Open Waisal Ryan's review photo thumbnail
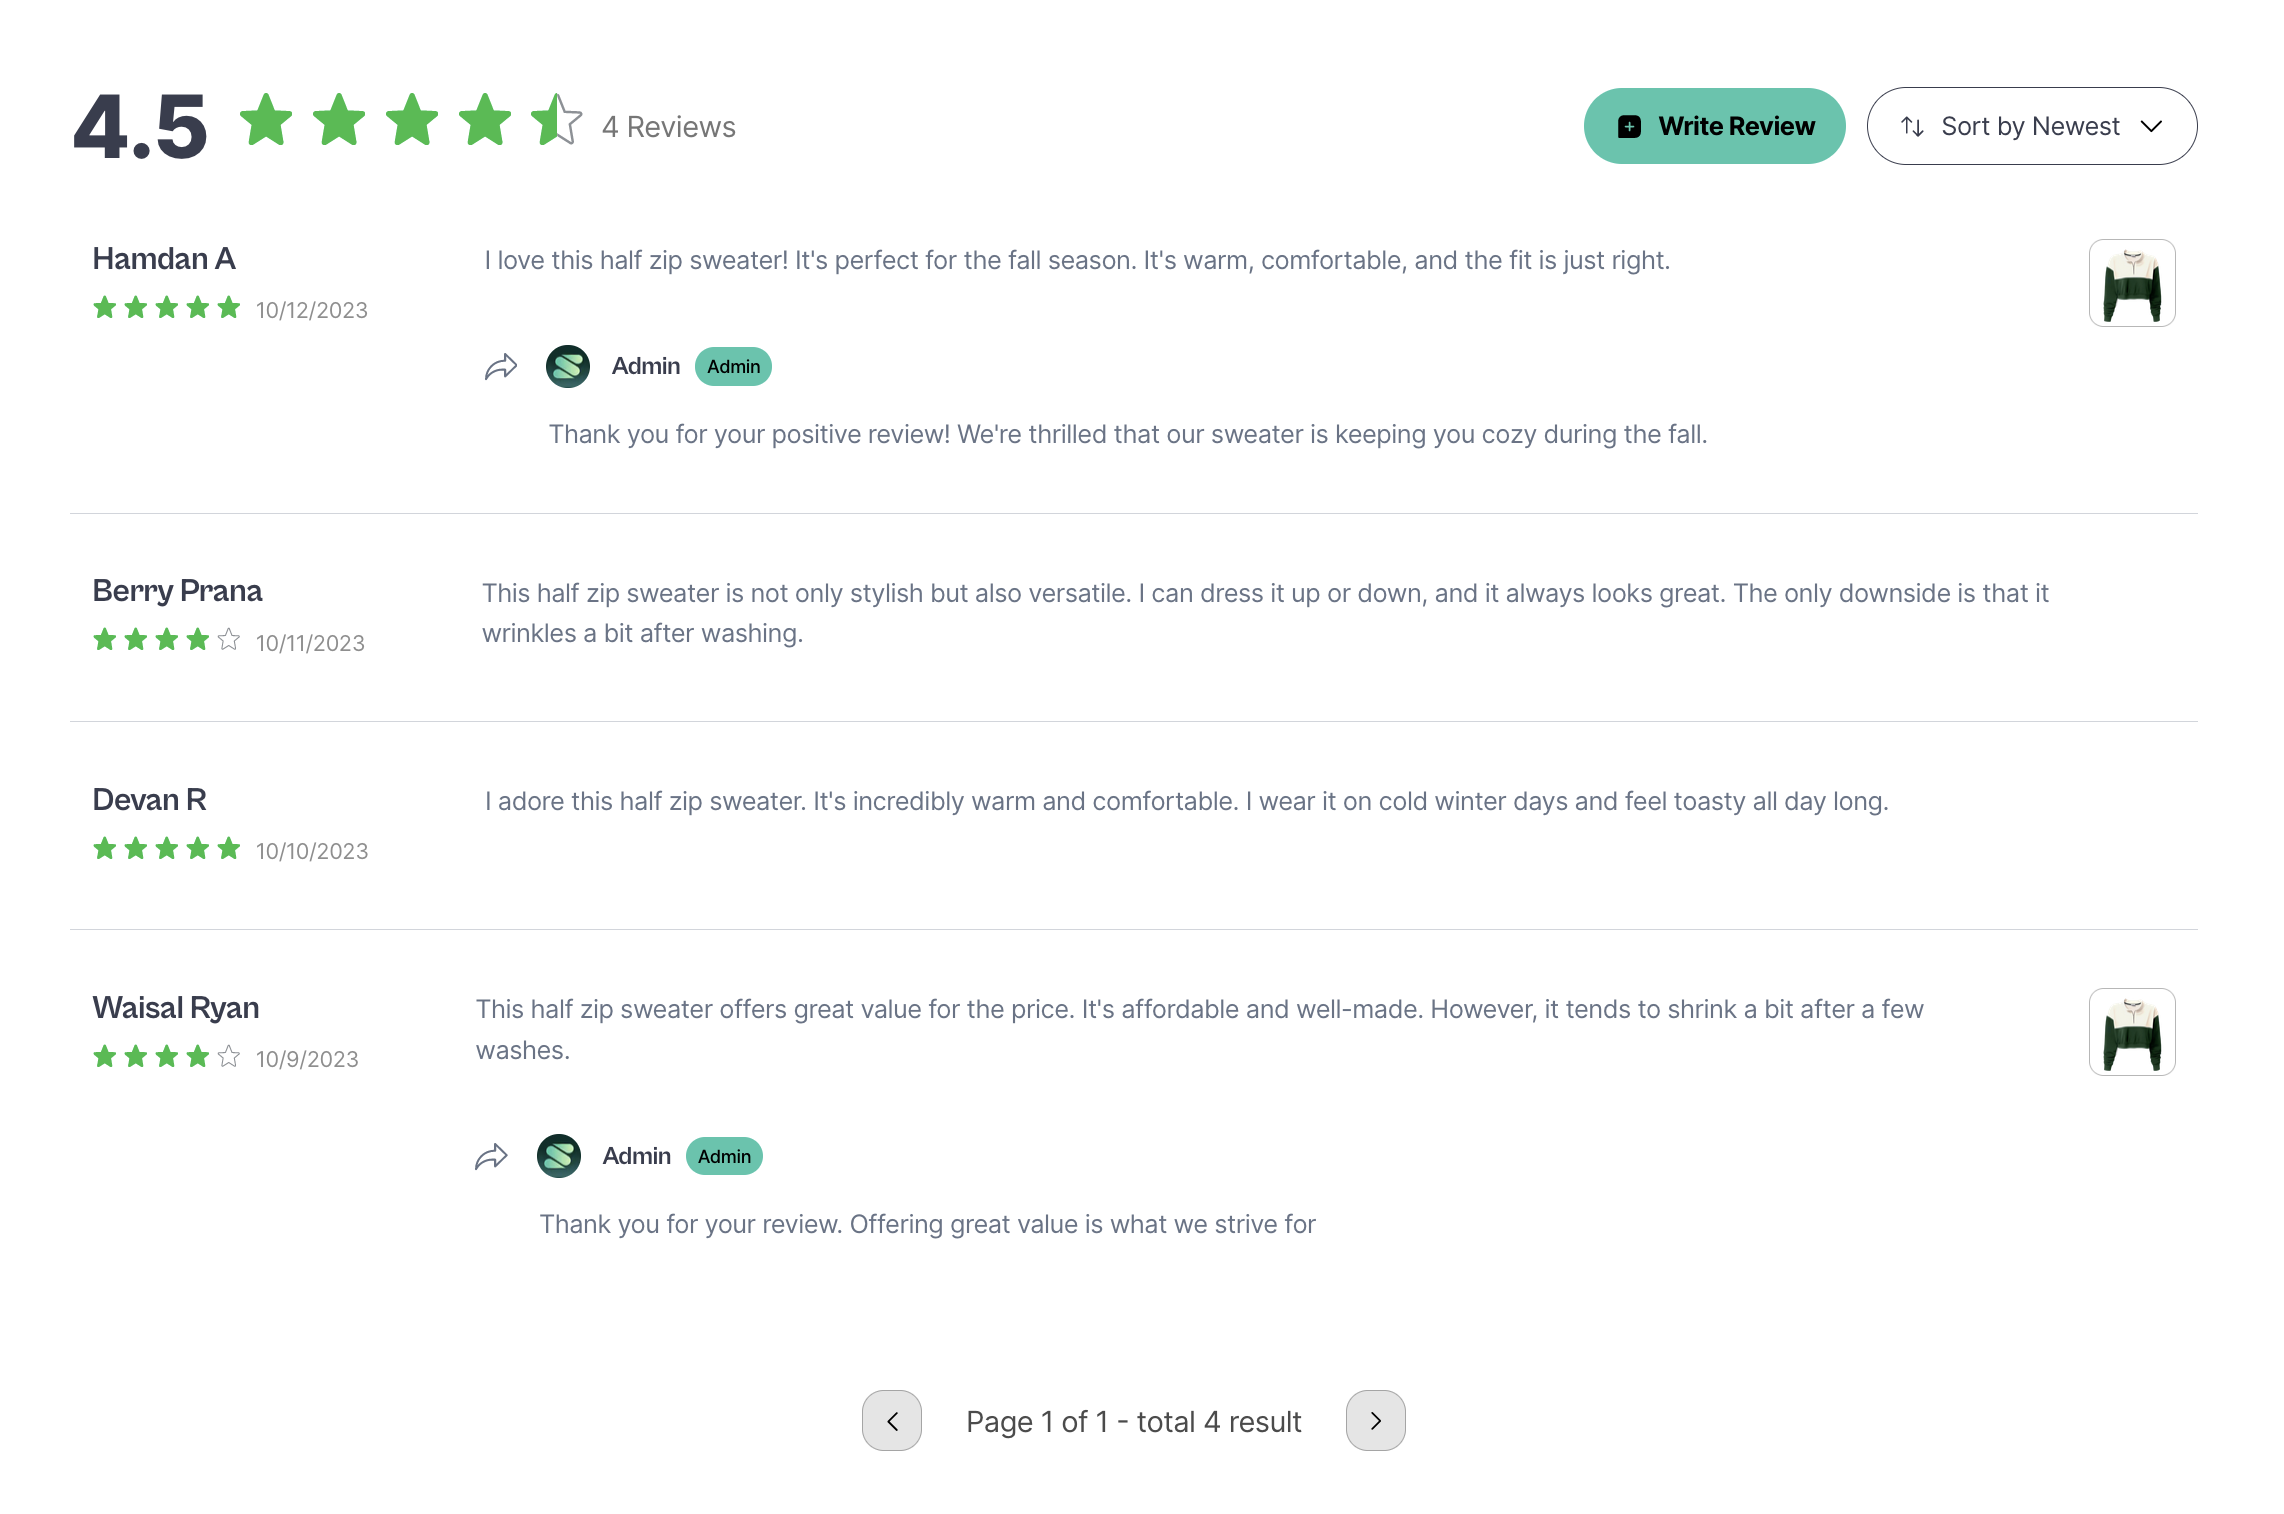 (2131, 1032)
